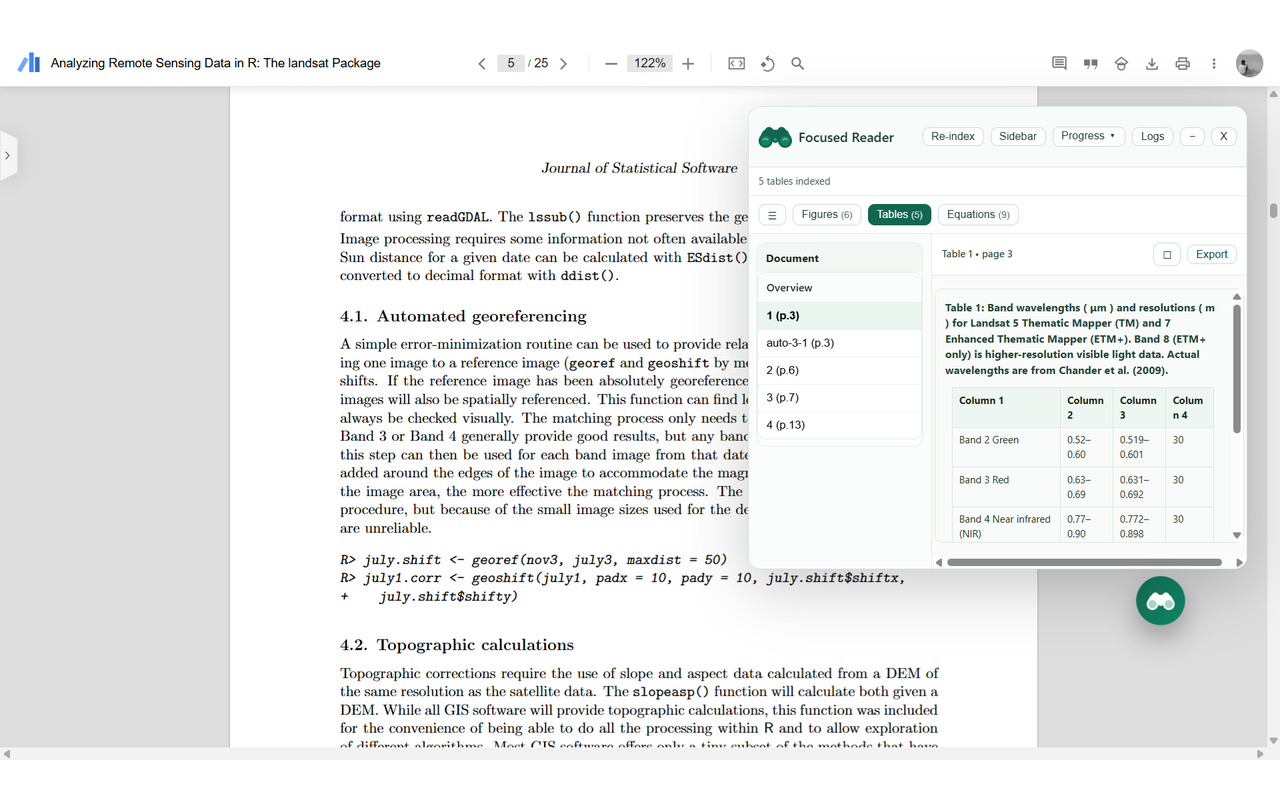
Task: Click the document title in the toolbar
Action: (216, 63)
